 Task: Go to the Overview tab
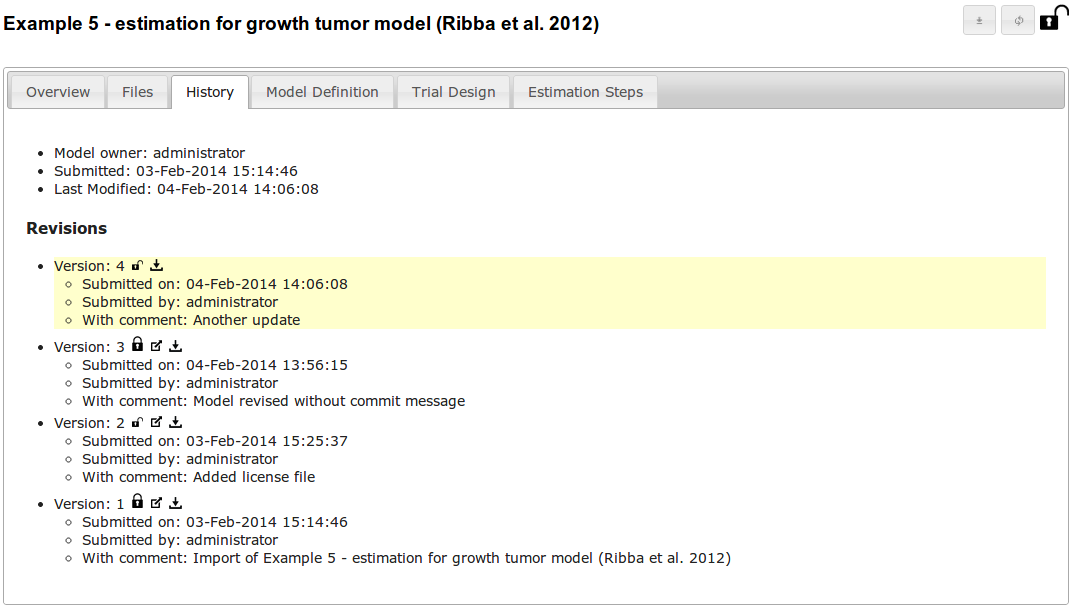tap(57, 91)
